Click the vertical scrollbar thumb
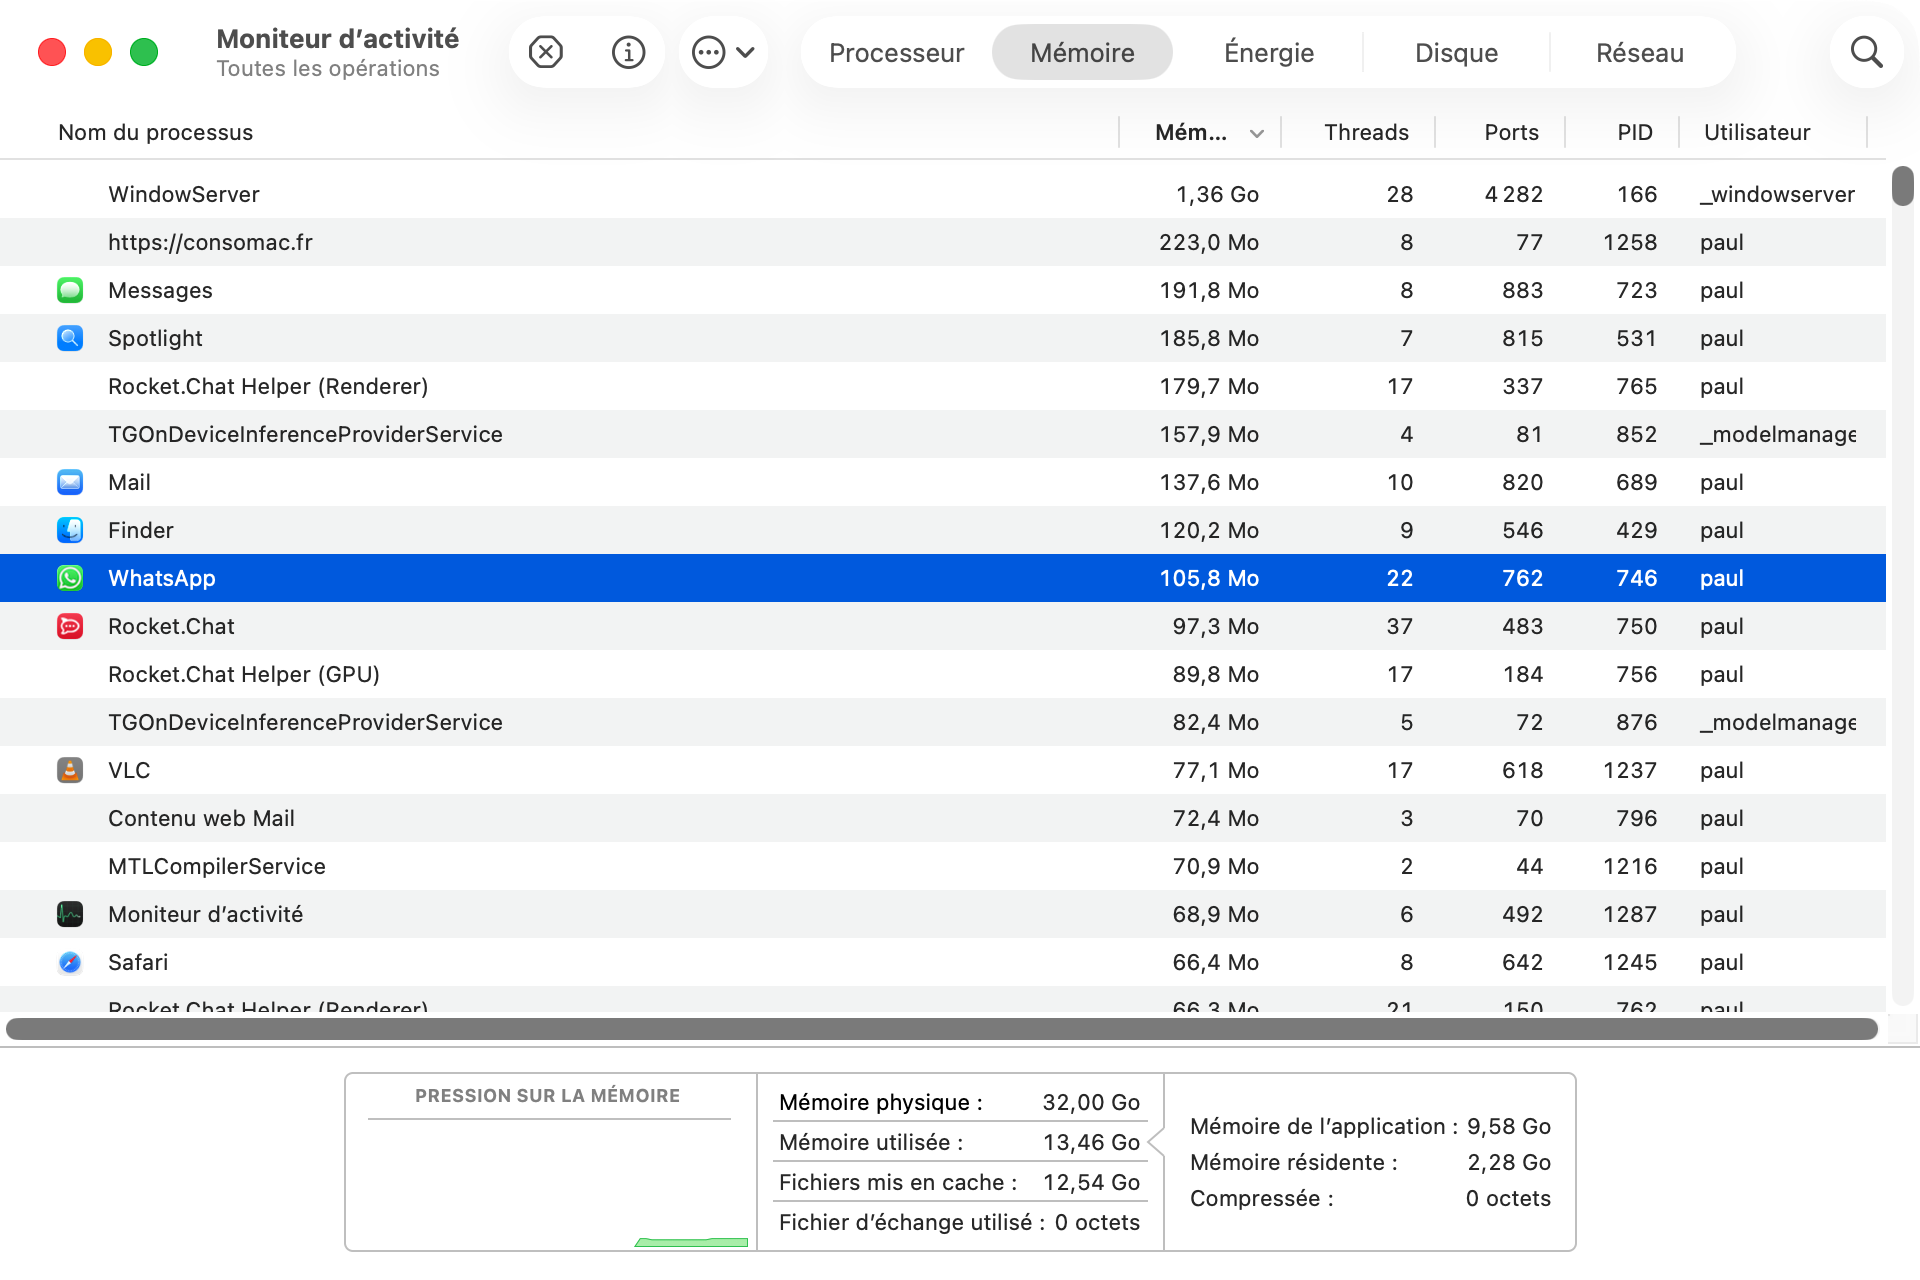1920x1280 pixels. point(1902,187)
